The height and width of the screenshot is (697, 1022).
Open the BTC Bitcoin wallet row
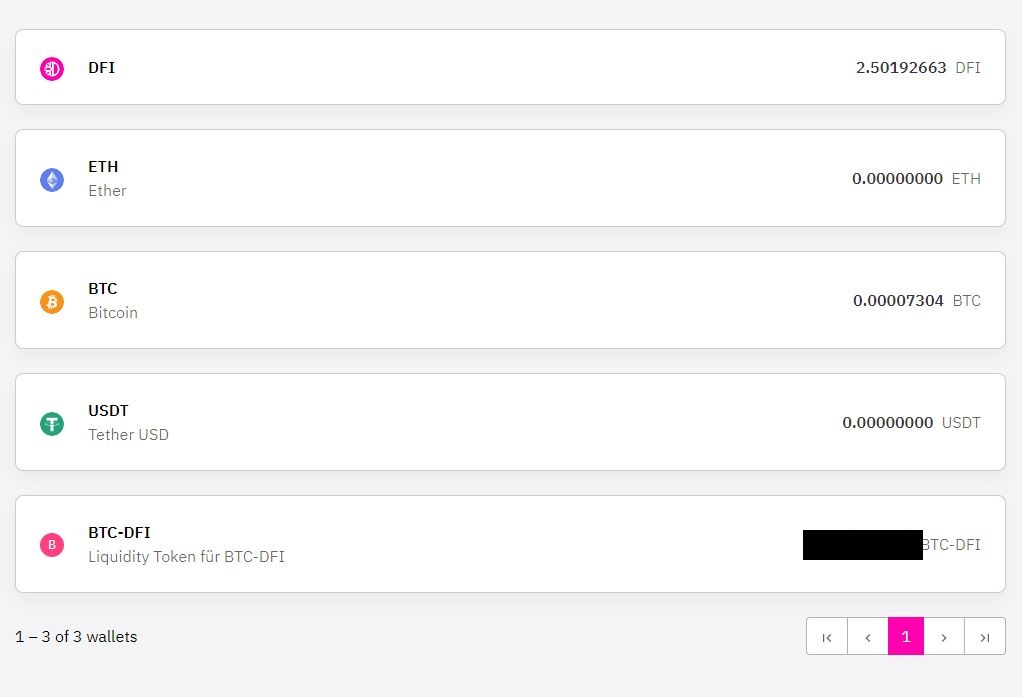(x=510, y=300)
